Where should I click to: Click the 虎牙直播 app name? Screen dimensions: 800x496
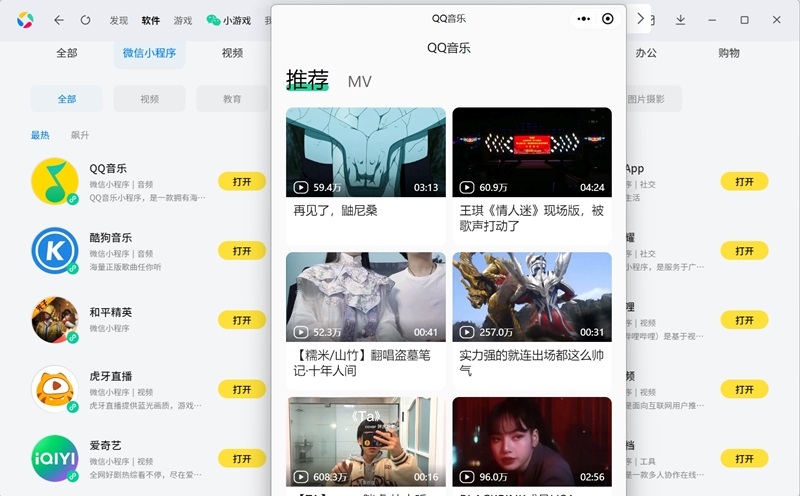click(111, 377)
